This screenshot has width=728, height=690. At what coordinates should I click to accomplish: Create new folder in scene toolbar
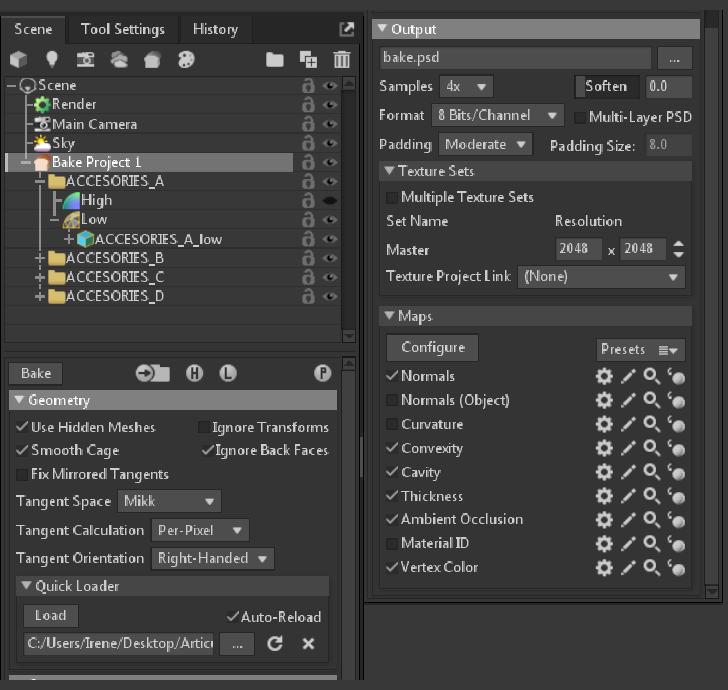(275, 60)
